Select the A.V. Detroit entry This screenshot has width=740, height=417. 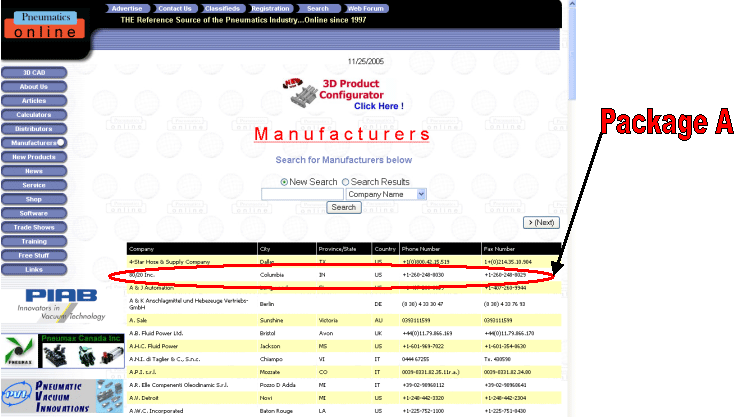pos(144,398)
